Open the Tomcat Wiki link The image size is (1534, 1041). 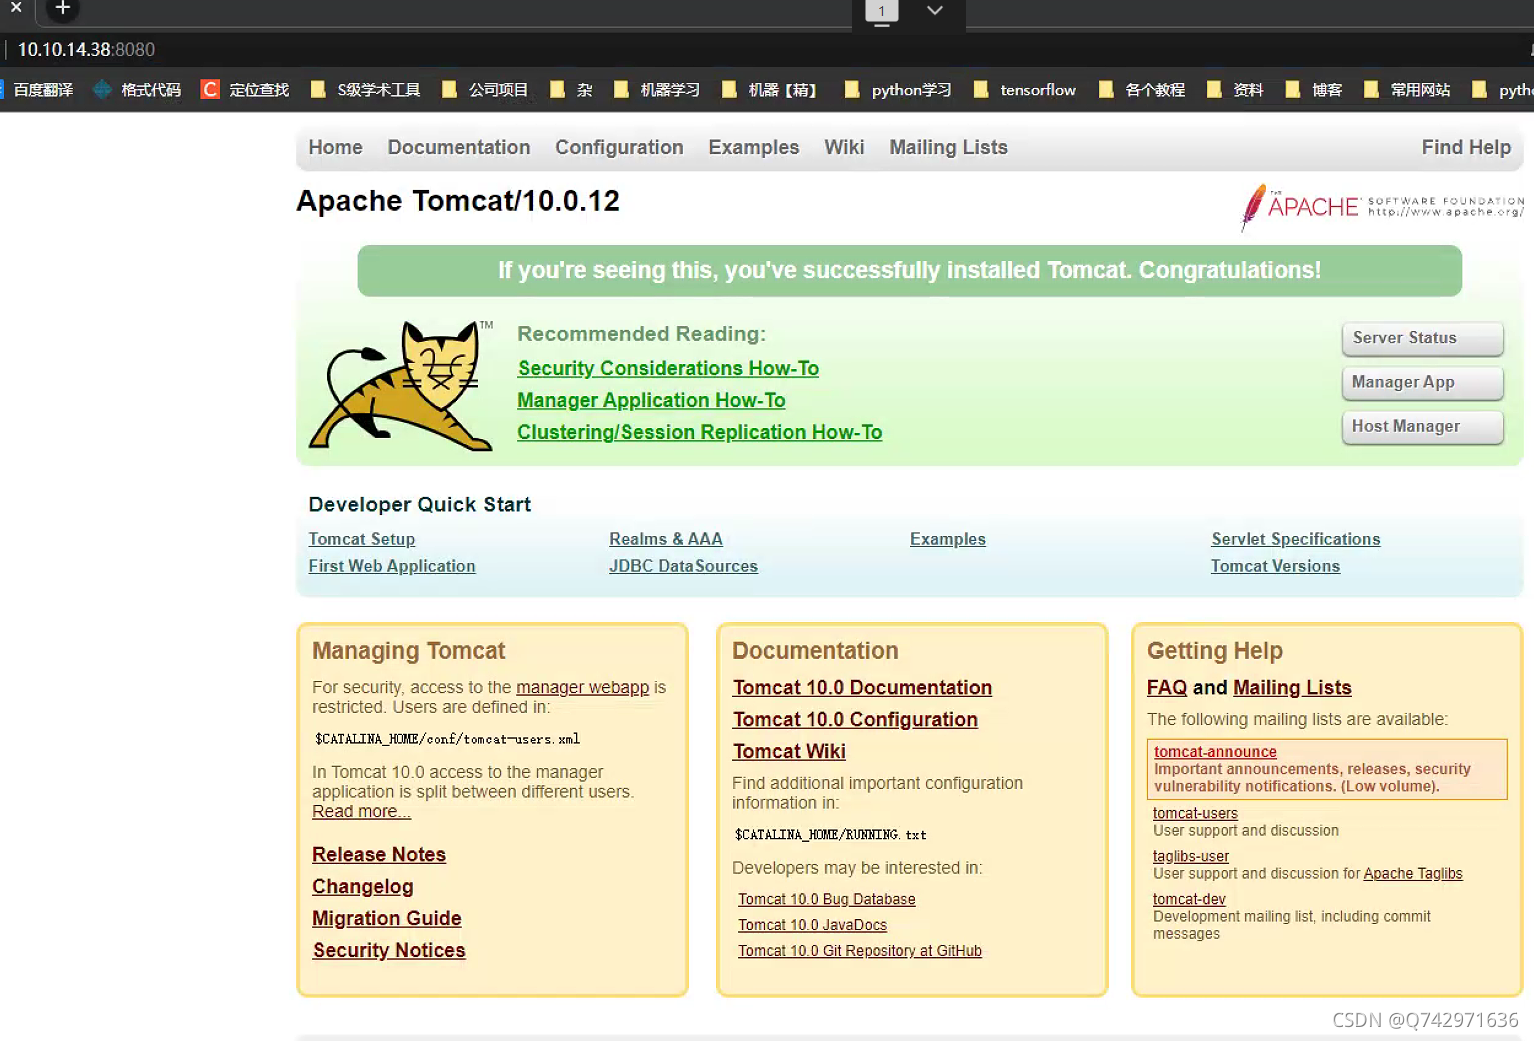point(789,751)
